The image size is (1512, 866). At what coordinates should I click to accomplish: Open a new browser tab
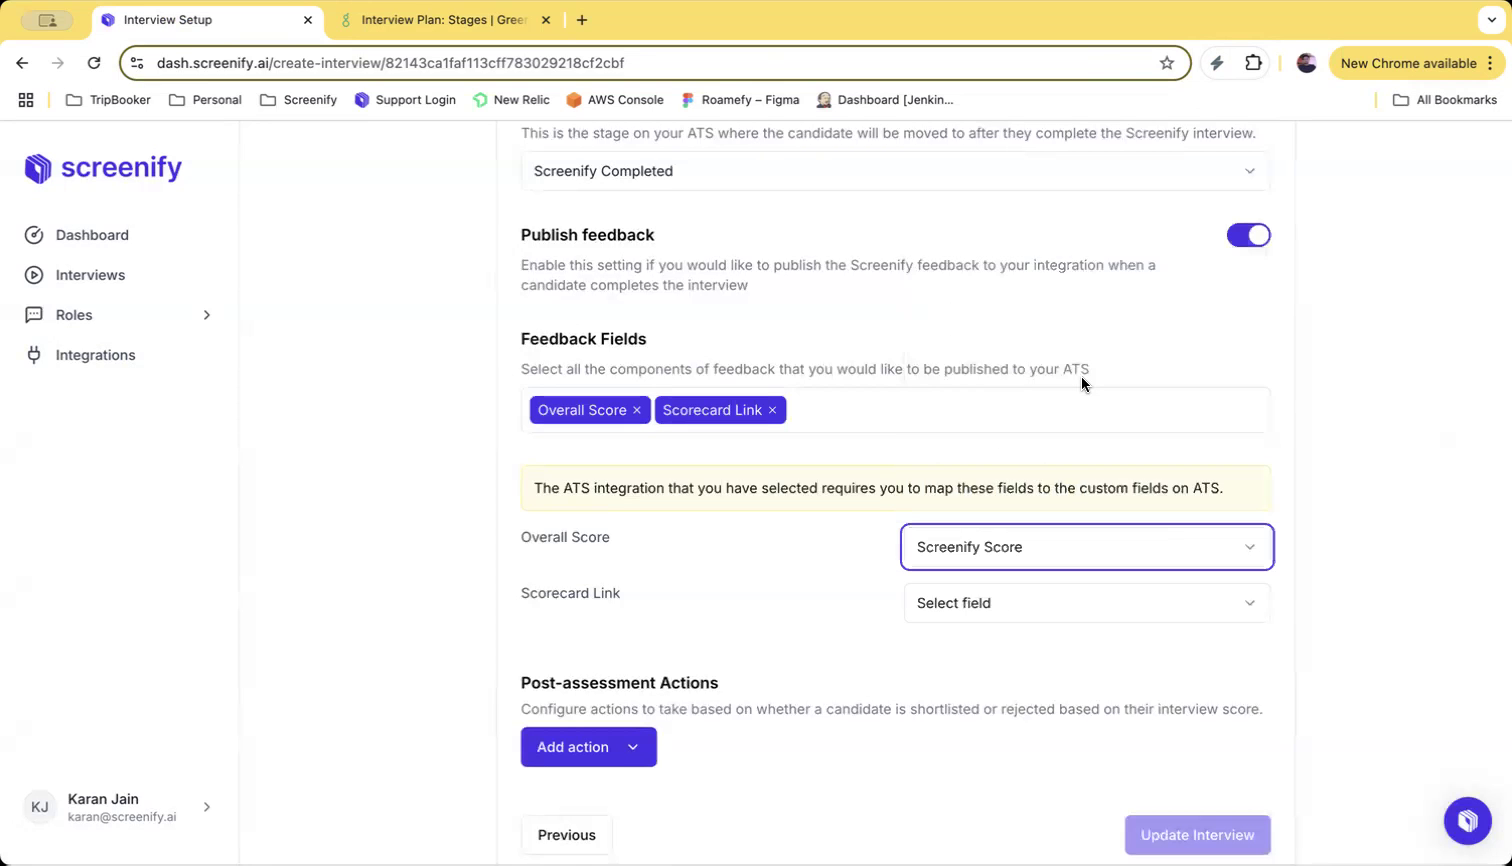[582, 20]
